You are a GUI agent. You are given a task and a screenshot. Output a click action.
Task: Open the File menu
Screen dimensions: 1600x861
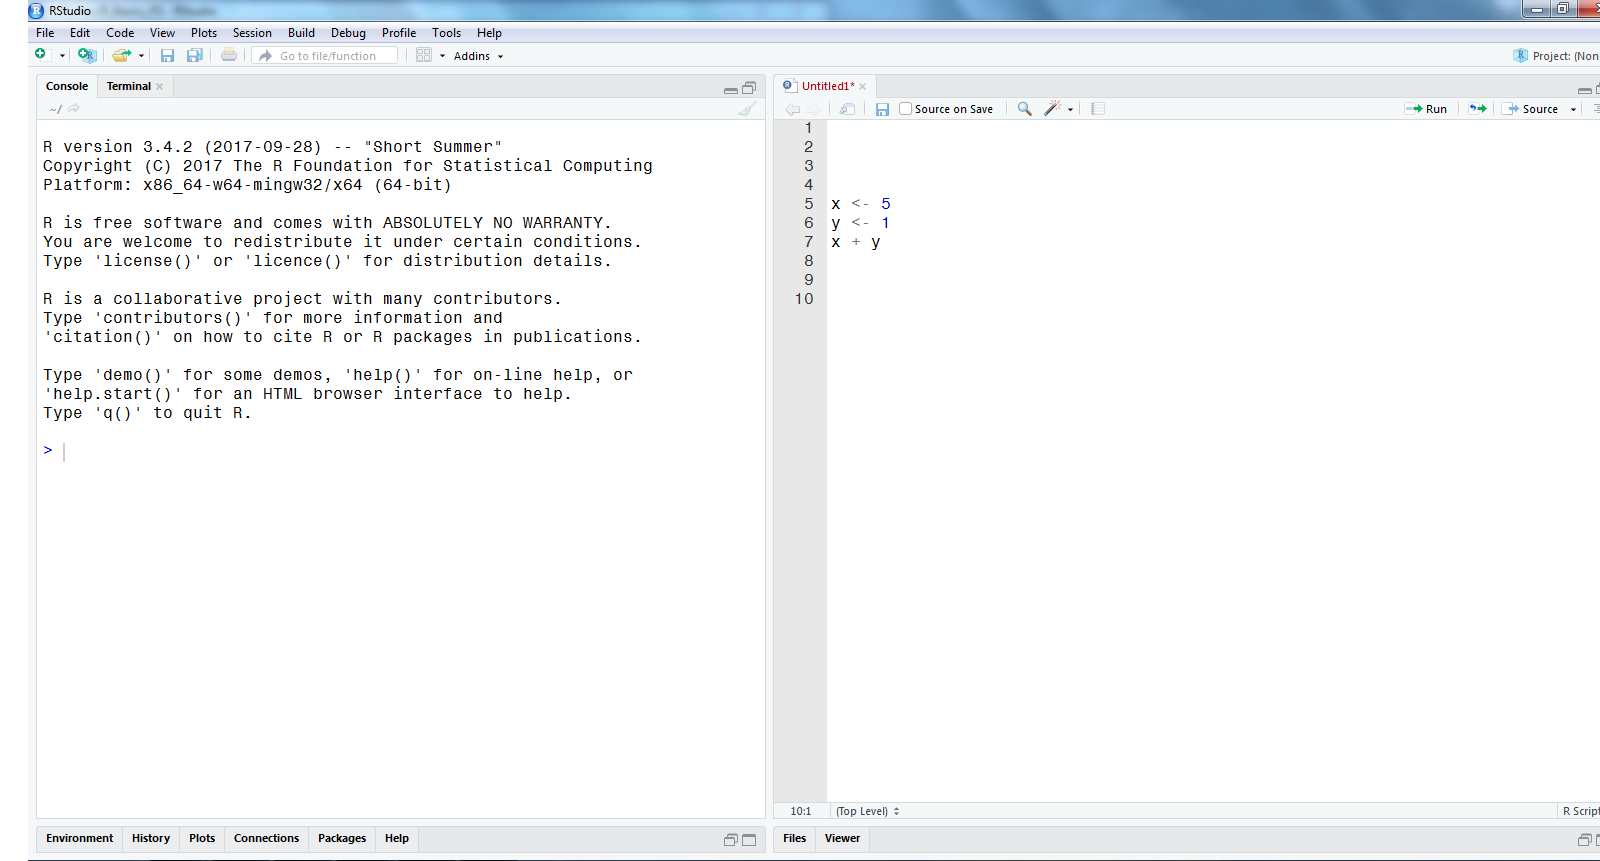click(x=45, y=33)
